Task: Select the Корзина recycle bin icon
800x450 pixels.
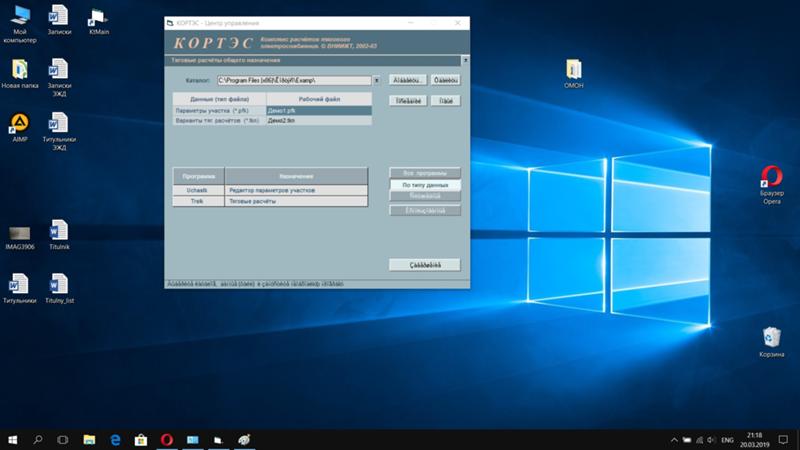Action: (x=771, y=342)
